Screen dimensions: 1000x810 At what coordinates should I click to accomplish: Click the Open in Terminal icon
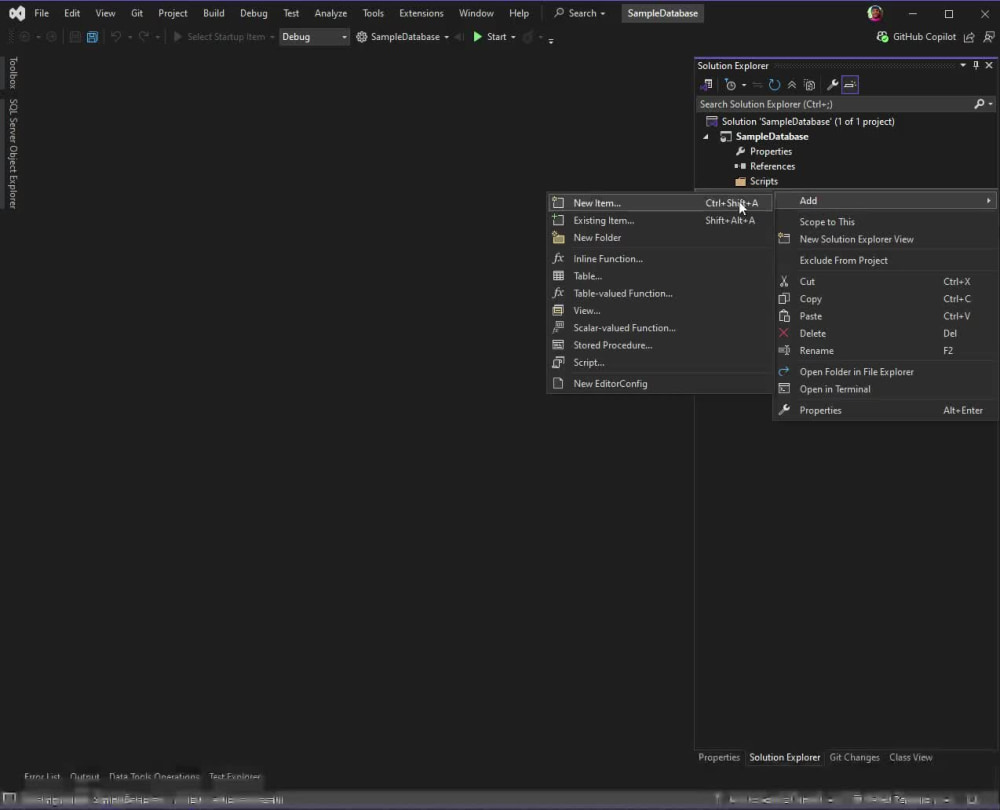[784, 389]
